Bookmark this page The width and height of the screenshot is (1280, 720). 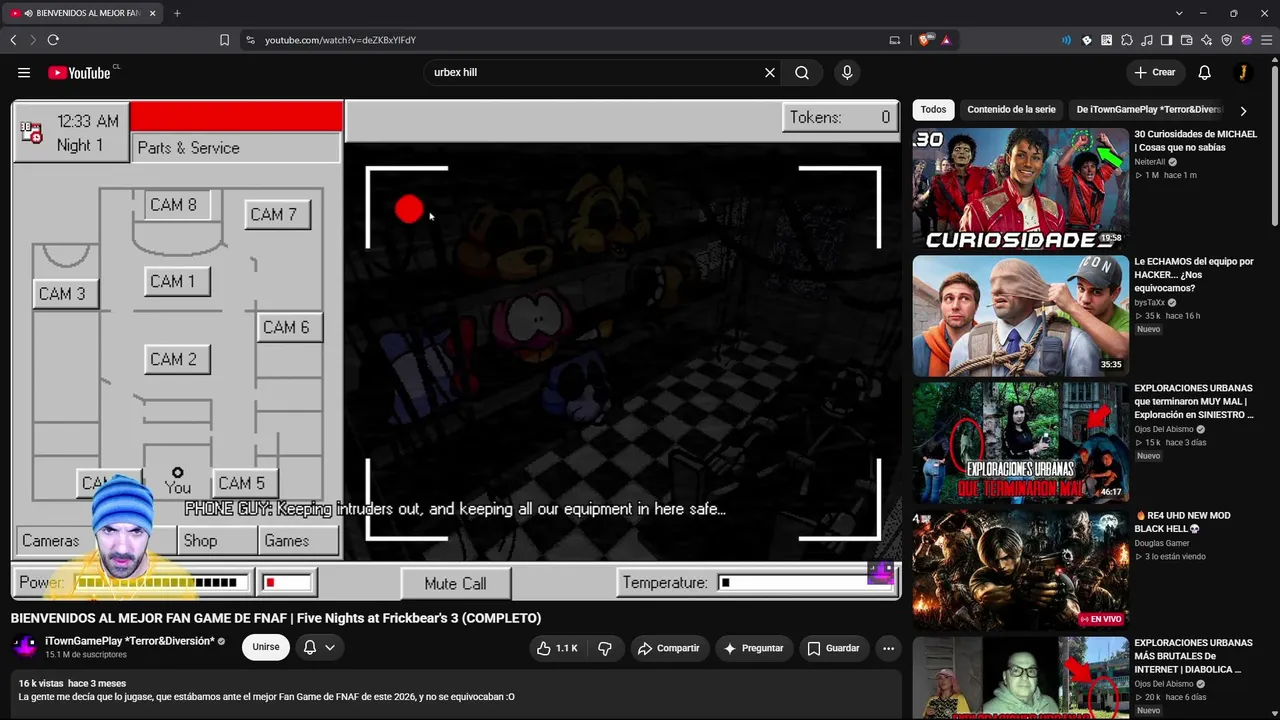(x=224, y=40)
